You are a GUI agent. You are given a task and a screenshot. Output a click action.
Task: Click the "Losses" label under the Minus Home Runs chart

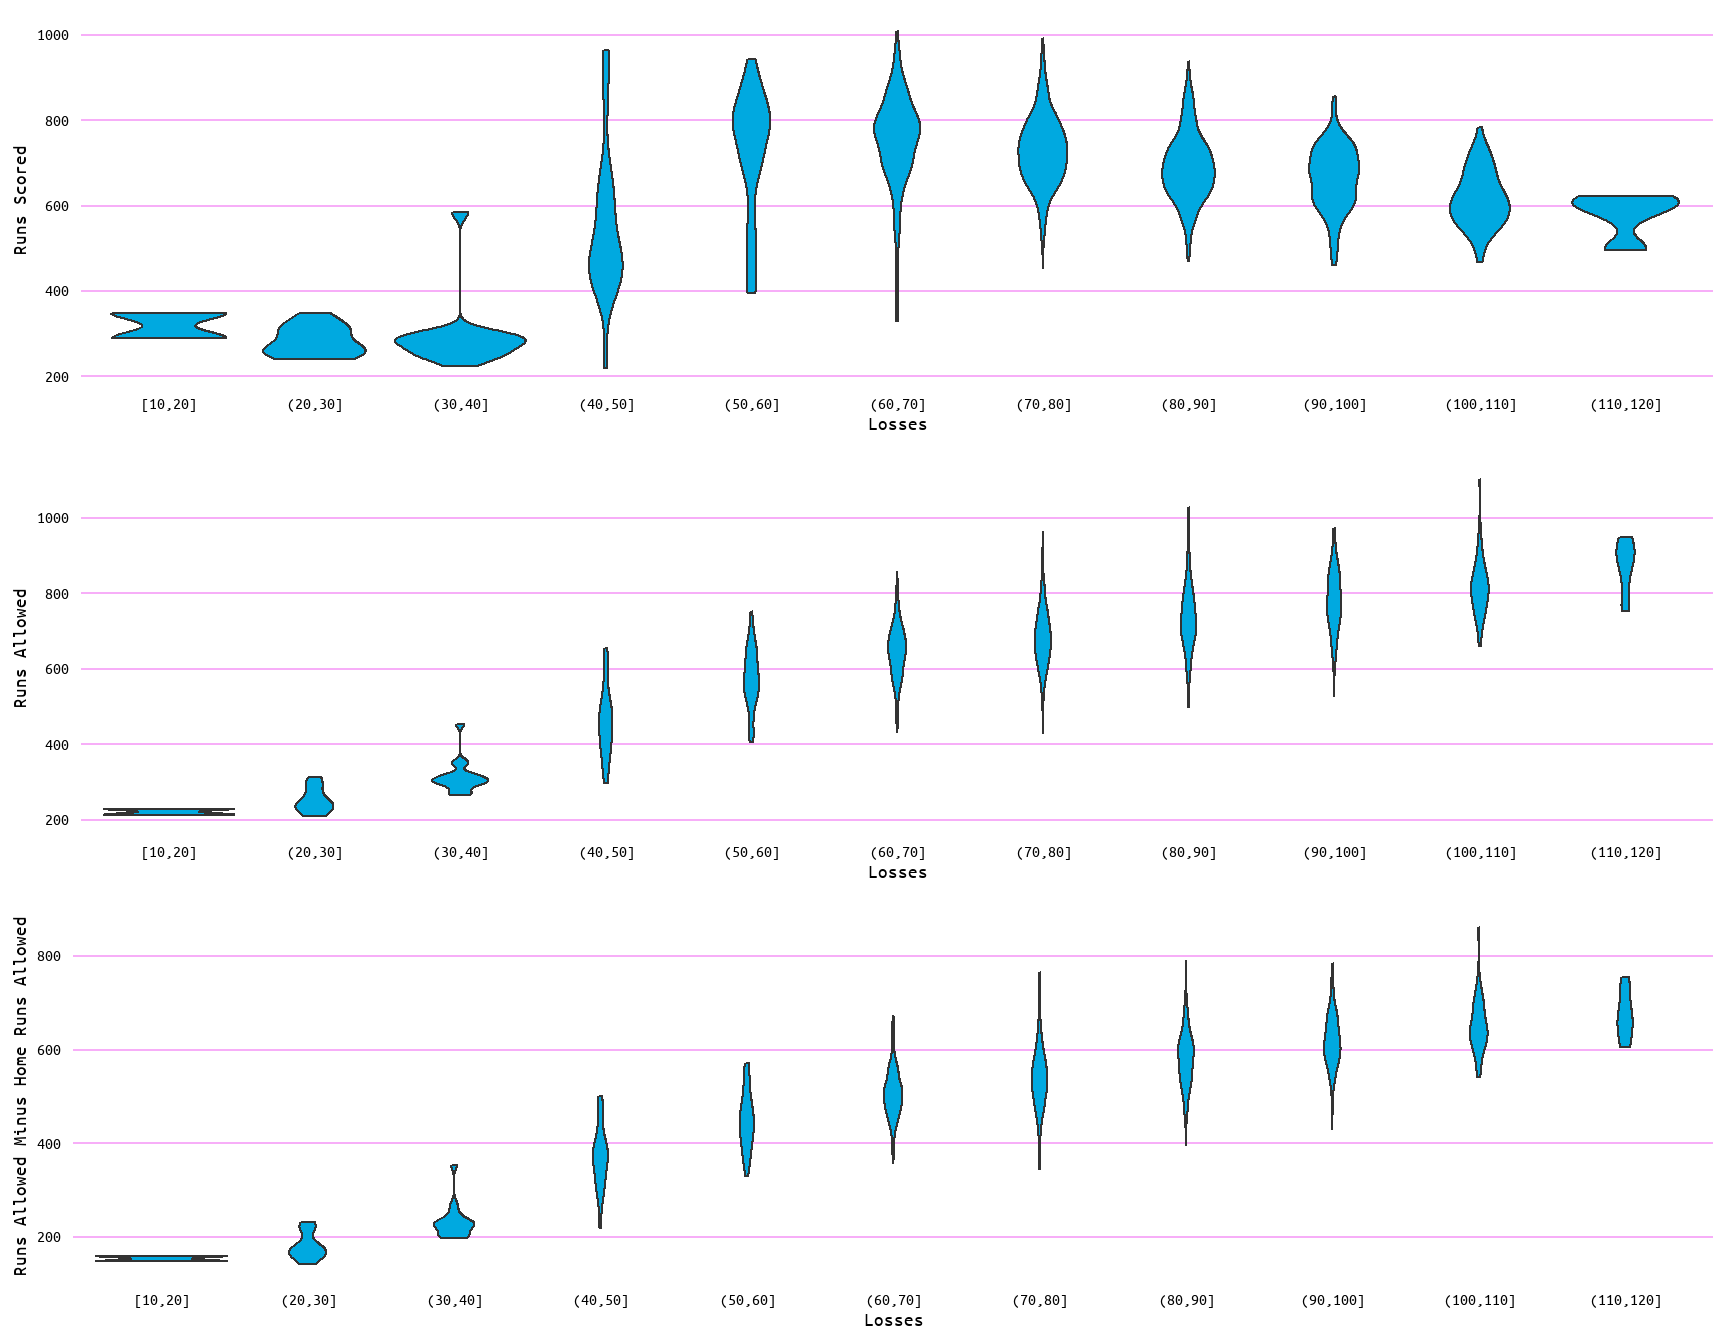click(893, 1320)
